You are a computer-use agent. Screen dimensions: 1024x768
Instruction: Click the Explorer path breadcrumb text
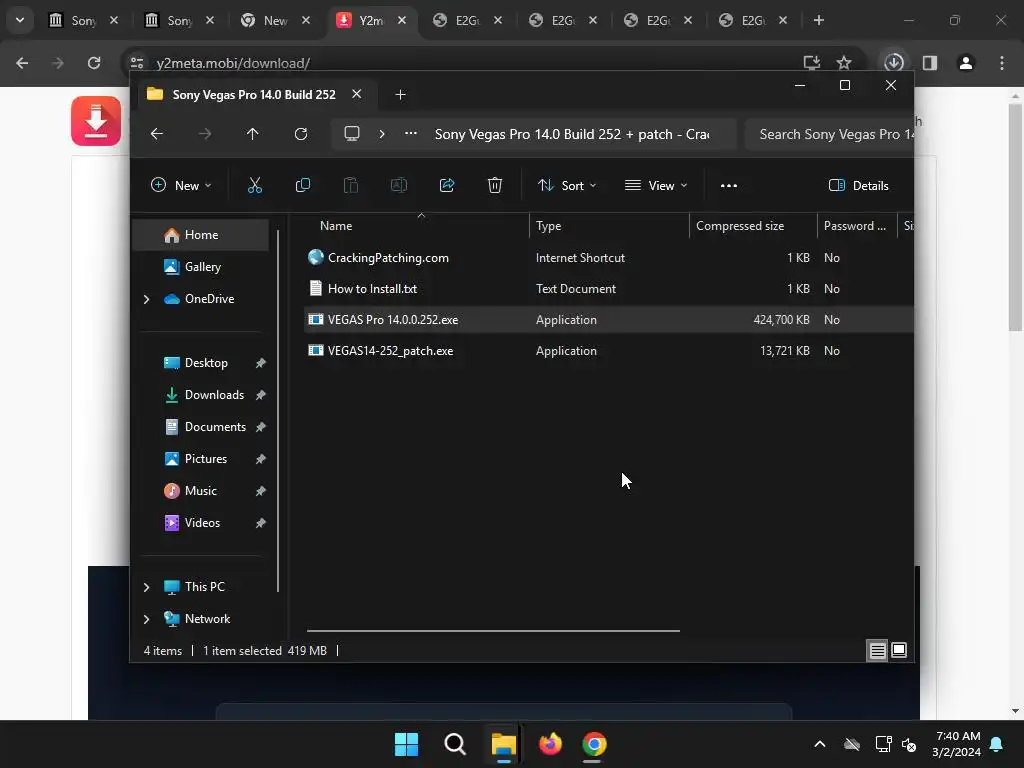[572, 134]
